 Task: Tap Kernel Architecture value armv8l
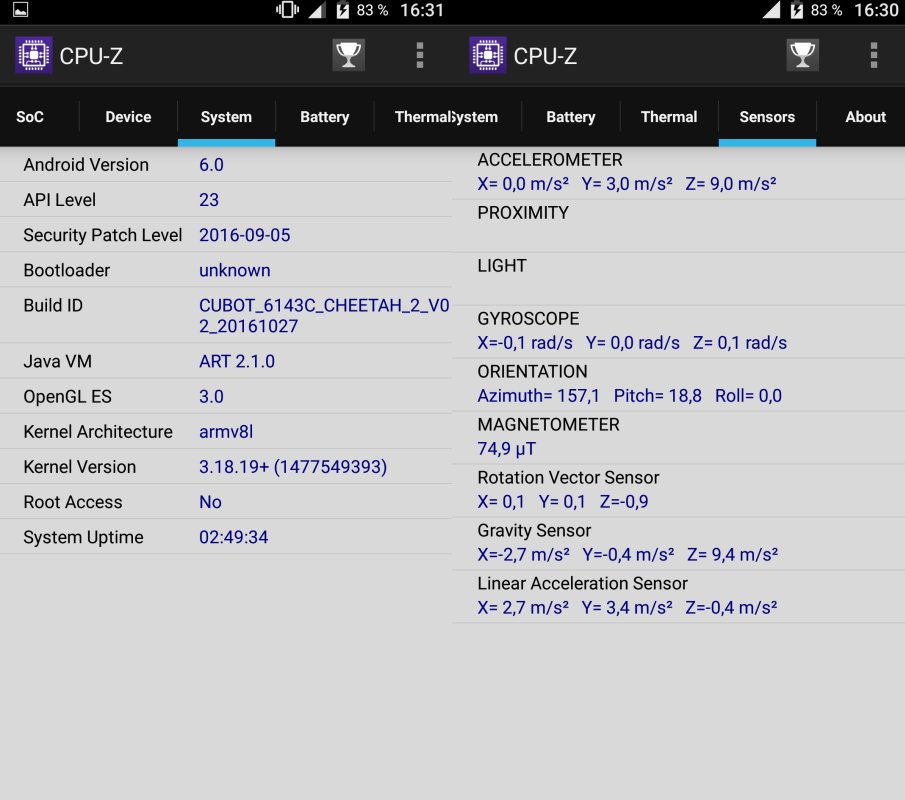pyautogui.click(x=226, y=432)
